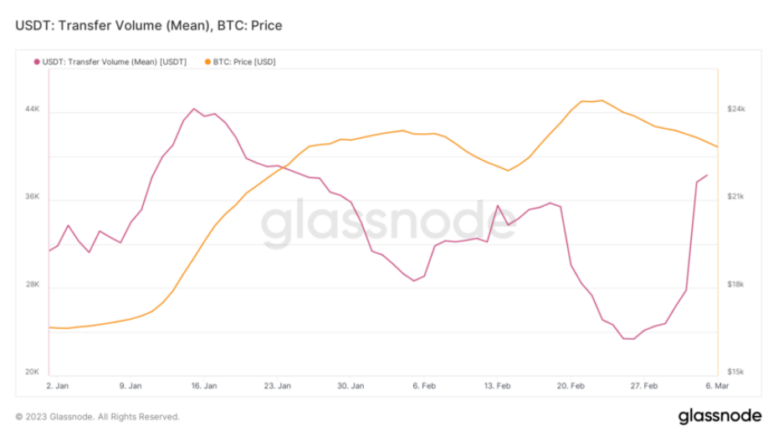Click the pink USDT legend dot

(x=37, y=62)
